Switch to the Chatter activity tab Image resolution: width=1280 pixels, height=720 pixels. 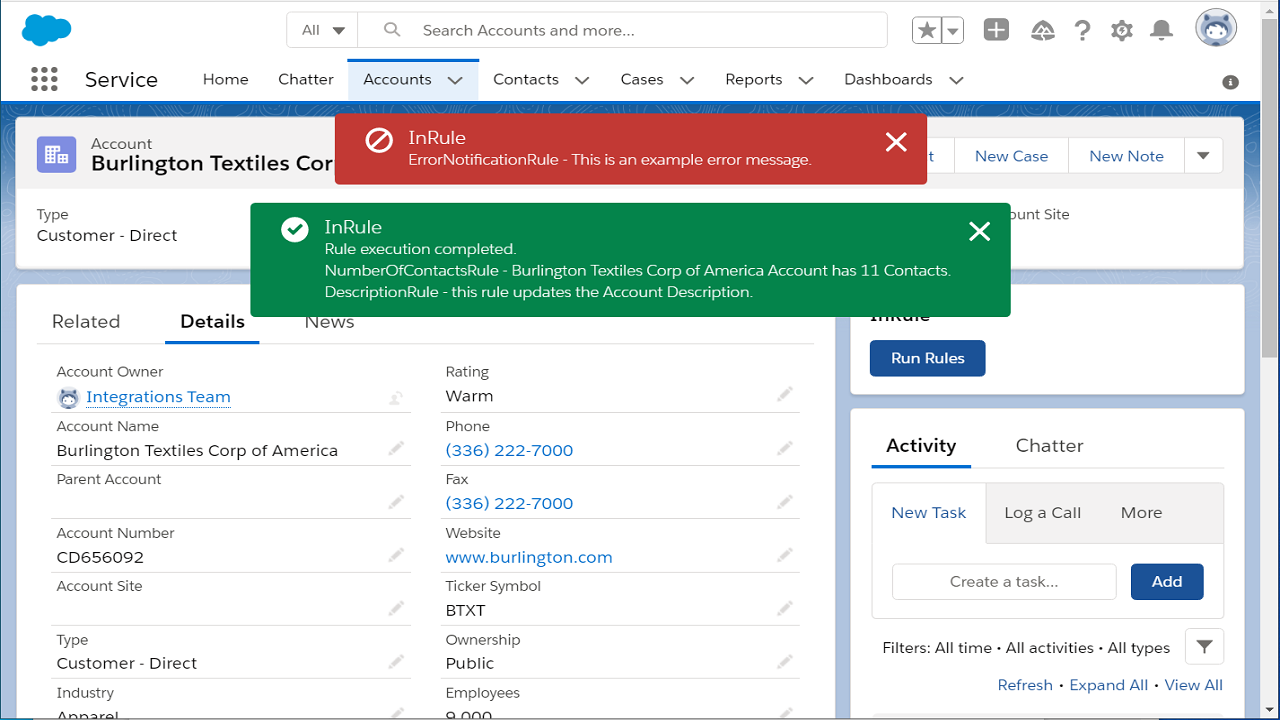[1049, 445]
